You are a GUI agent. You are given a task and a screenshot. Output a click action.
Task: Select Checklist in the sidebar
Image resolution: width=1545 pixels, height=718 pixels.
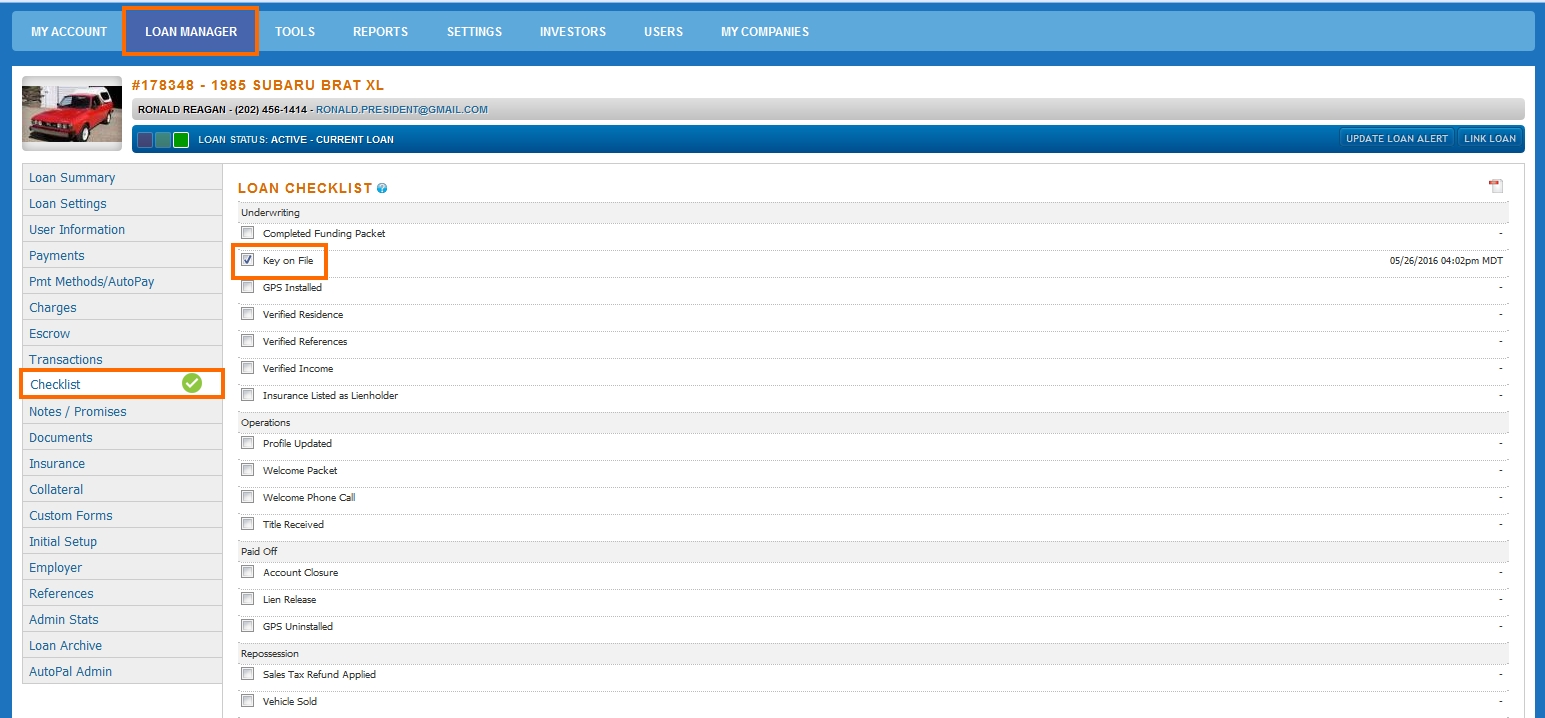point(122,384)
